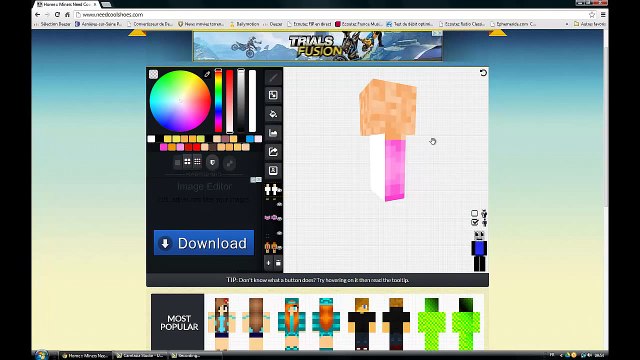Image resolution: width=640 pixels, height=360 pixels.
Task: Open the landscape image tool button
Action: (273, 133)
